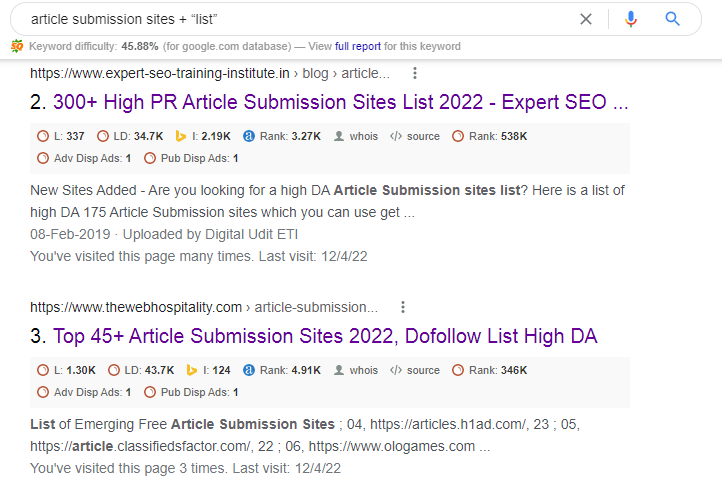Open the three-dot menu for the thewebhospitality result
The height and width of the screenshot is (479, 722).
pyautogui.click(x=403, y=307)
